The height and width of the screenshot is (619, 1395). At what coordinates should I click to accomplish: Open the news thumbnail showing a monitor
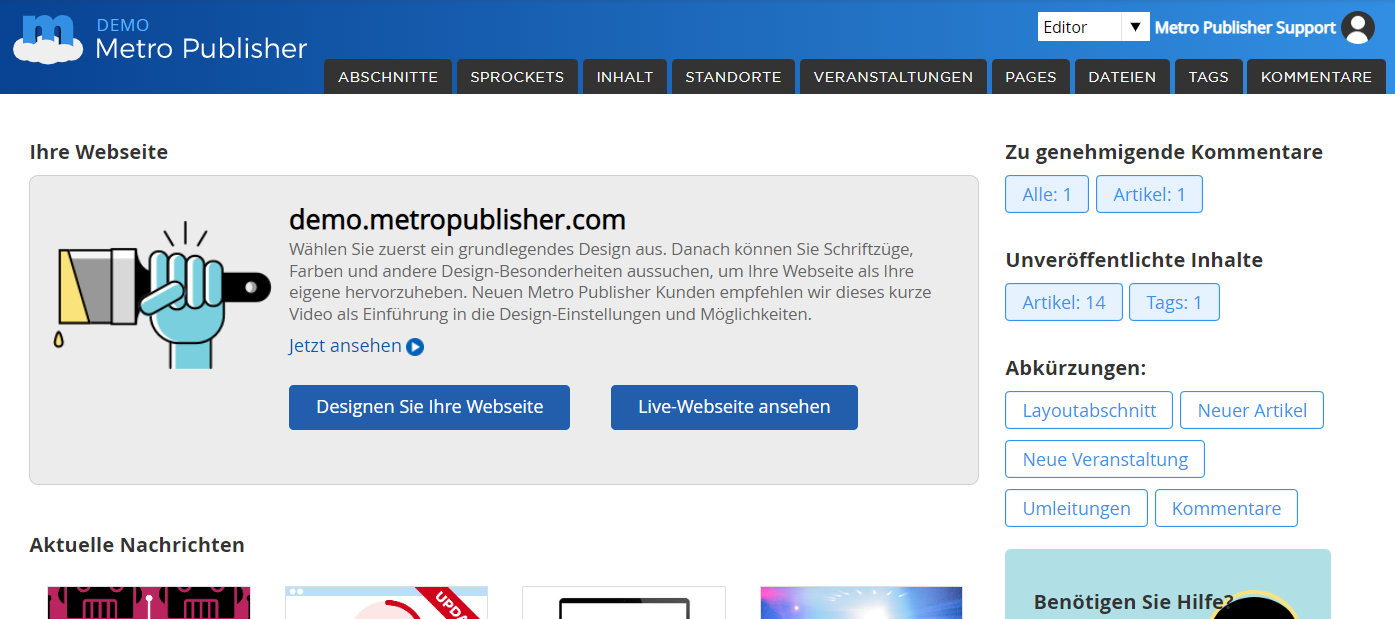tap(624, 602)
